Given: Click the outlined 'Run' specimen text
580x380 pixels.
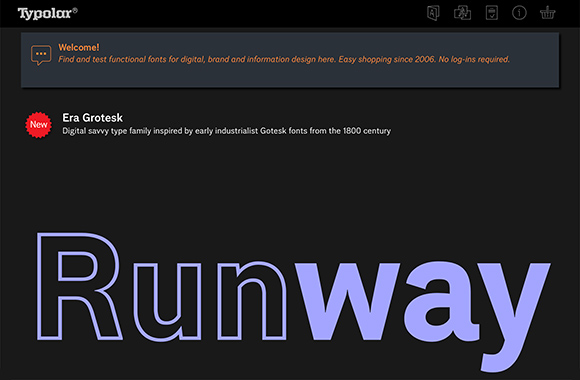Looking at the screenshot, I should [x=162, y=287].
